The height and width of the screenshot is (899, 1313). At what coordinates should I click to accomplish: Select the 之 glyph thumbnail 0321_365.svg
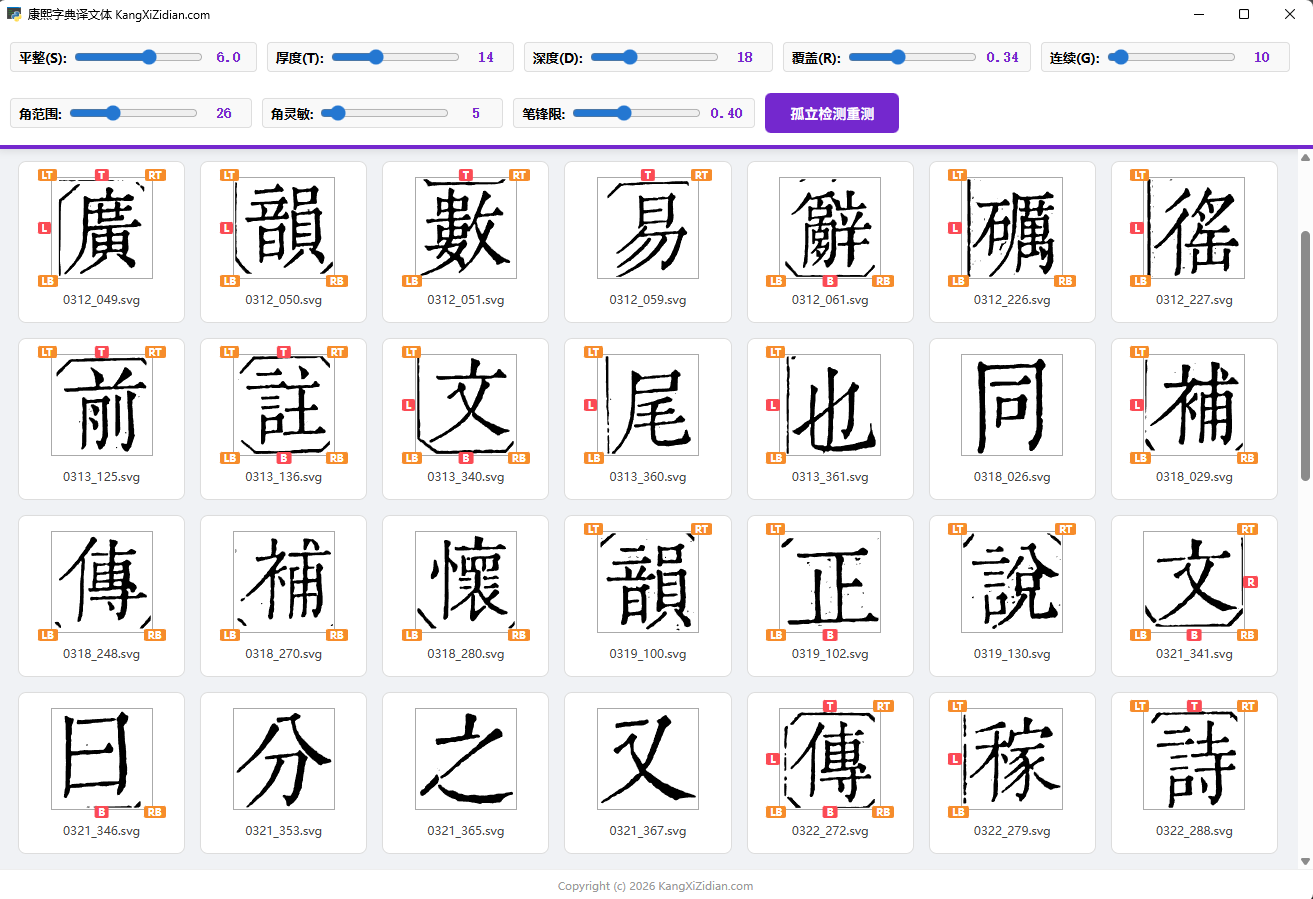tap(465, 759)
